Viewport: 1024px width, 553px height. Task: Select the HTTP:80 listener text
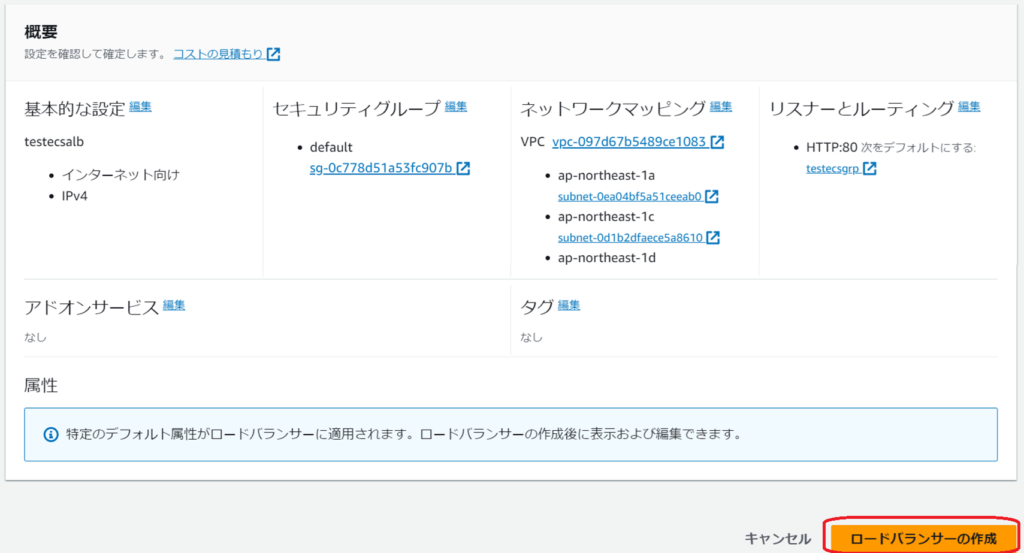[831, 148]
